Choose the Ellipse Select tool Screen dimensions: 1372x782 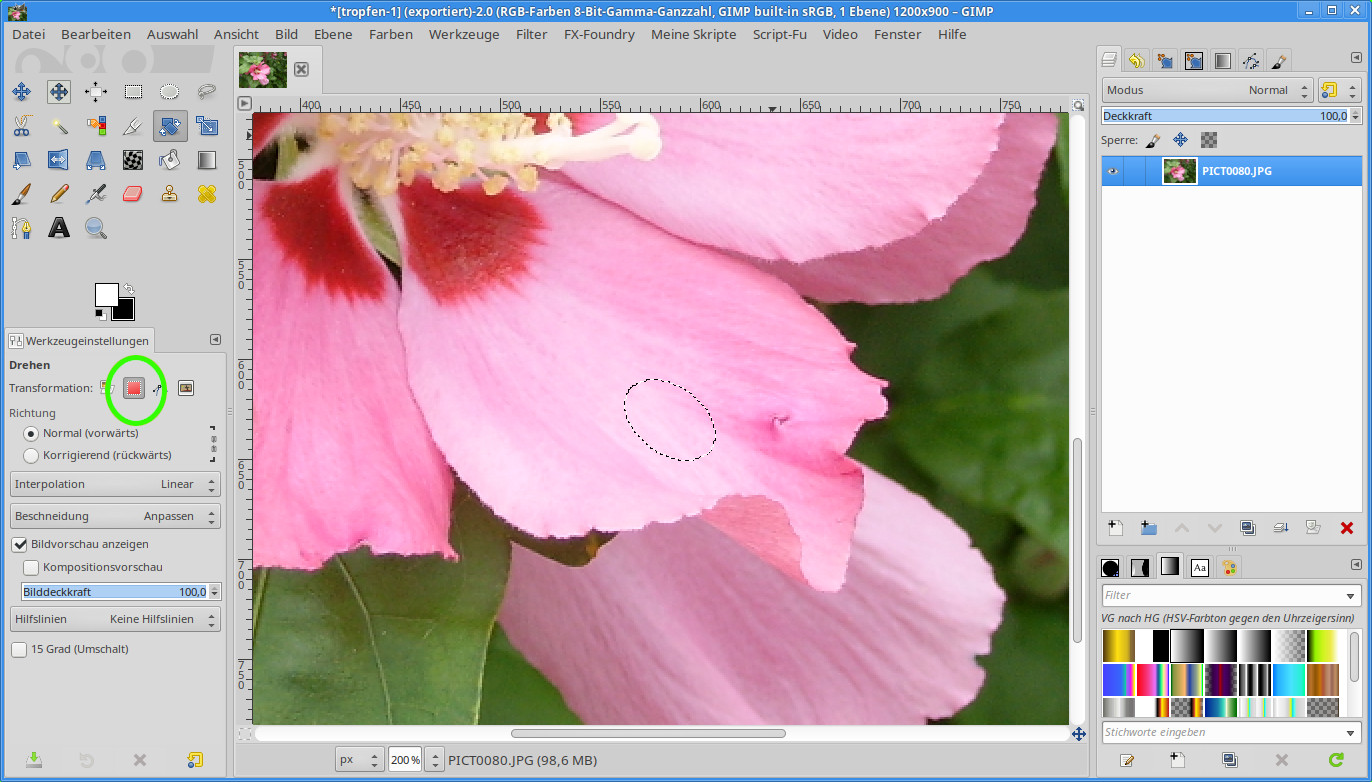tap(170, 92)
